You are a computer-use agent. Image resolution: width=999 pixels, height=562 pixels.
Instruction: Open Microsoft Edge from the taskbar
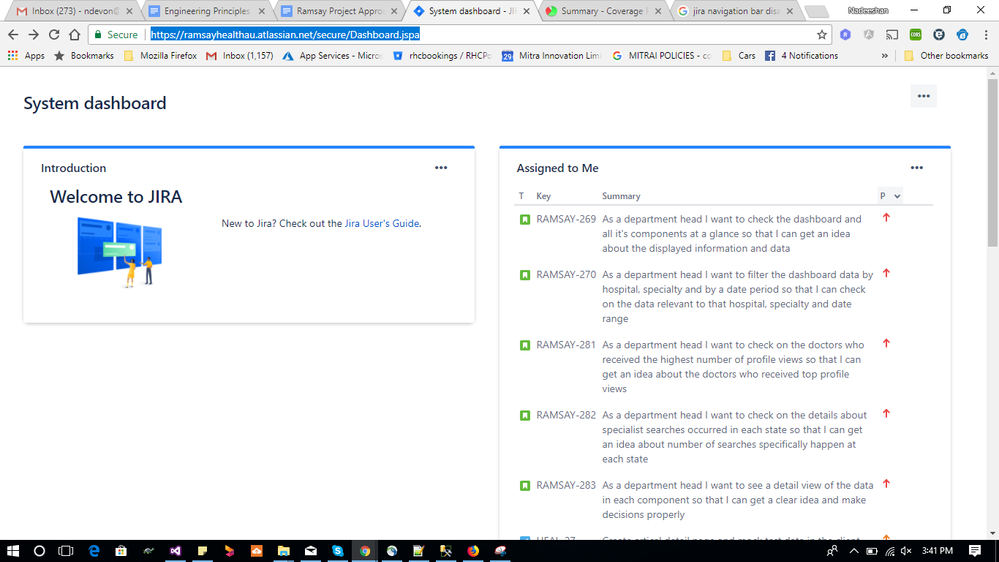tap(94, 551)
